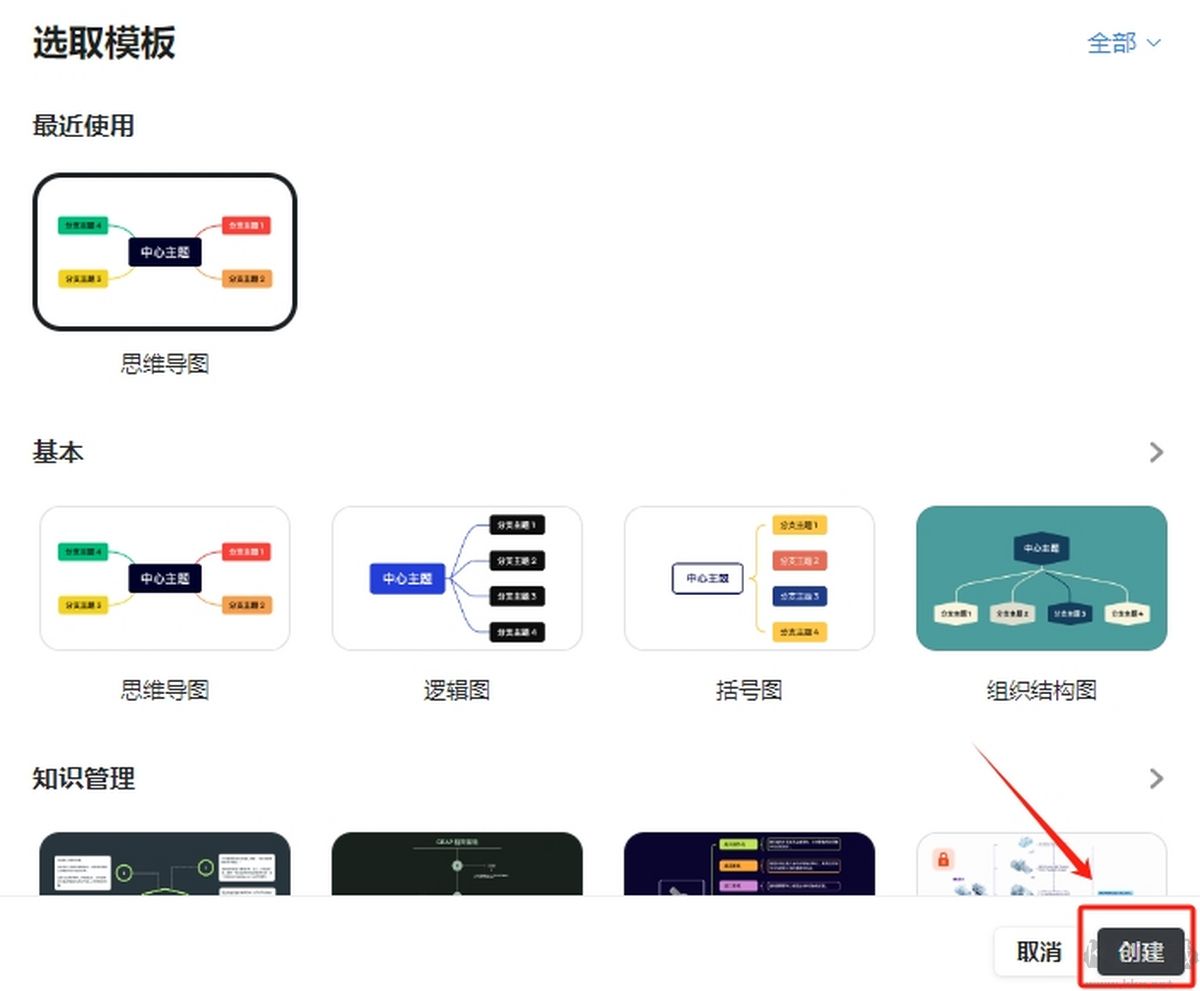Select the recently used 思维导图 template thumbnail
The image size is (1200, 991).
pos(165,252)
